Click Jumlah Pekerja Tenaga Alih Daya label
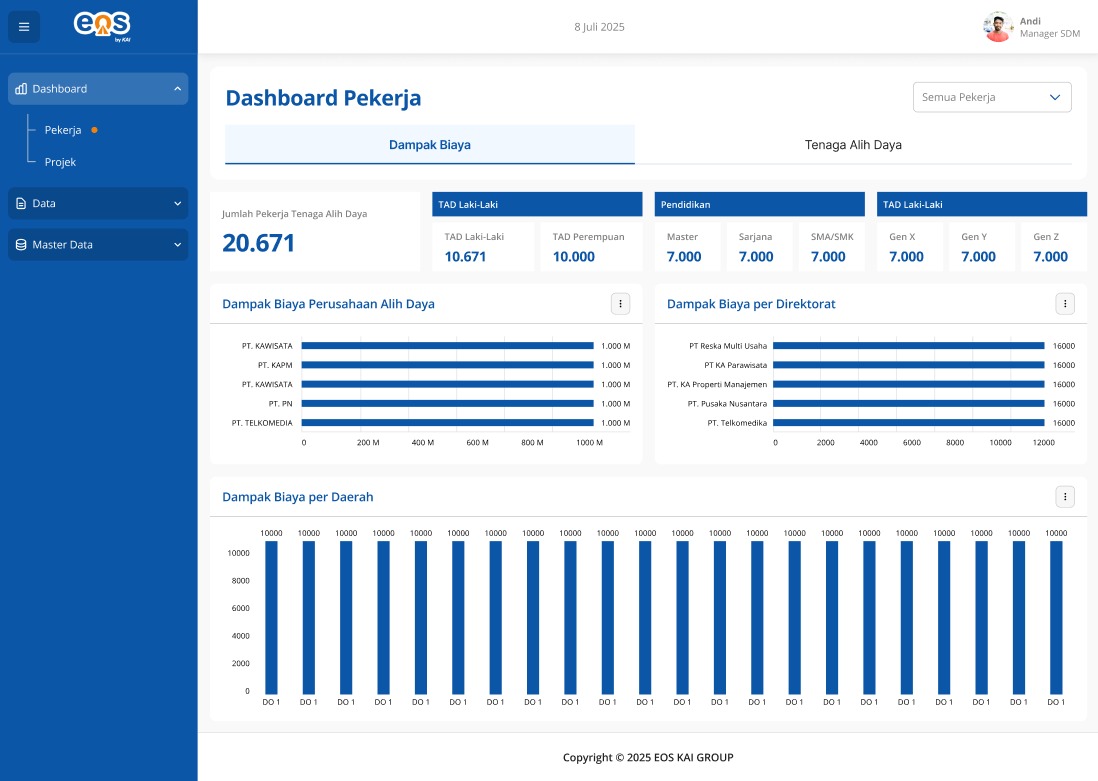This screenshot has width=1098, height=781. coord(295,214)
